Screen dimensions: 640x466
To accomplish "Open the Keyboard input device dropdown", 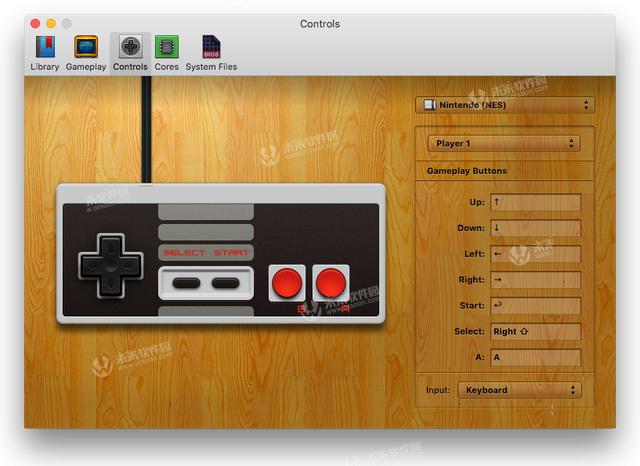I will pos(519,390).
